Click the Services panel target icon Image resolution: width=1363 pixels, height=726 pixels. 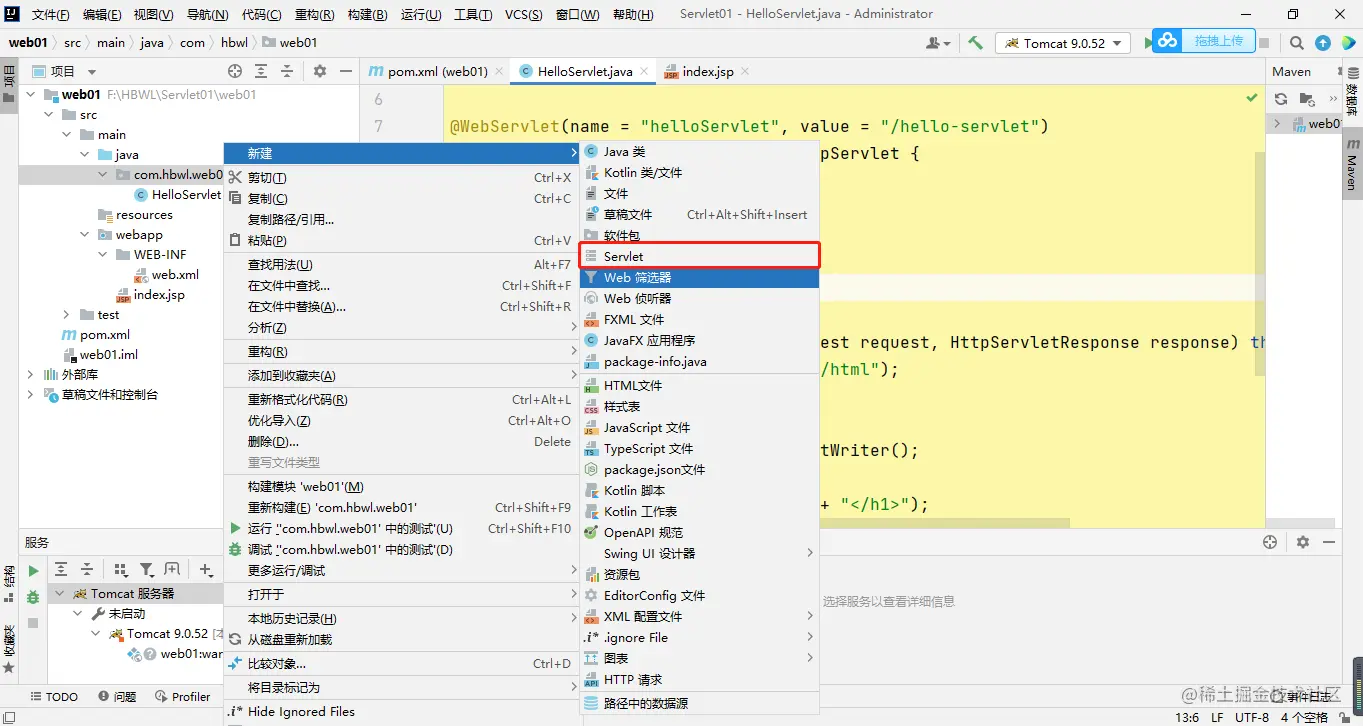tap(1270, 542)
